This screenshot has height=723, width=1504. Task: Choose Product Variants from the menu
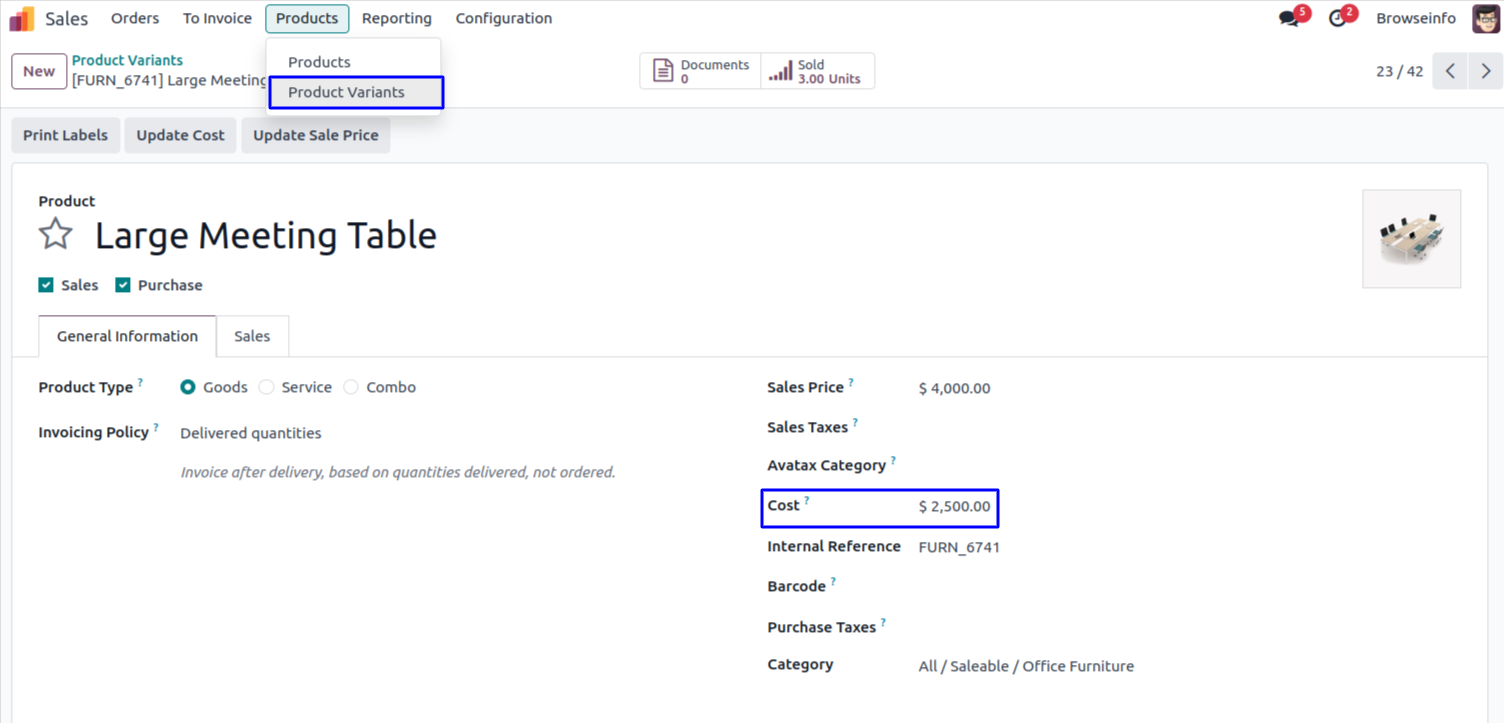pos(346,92)
